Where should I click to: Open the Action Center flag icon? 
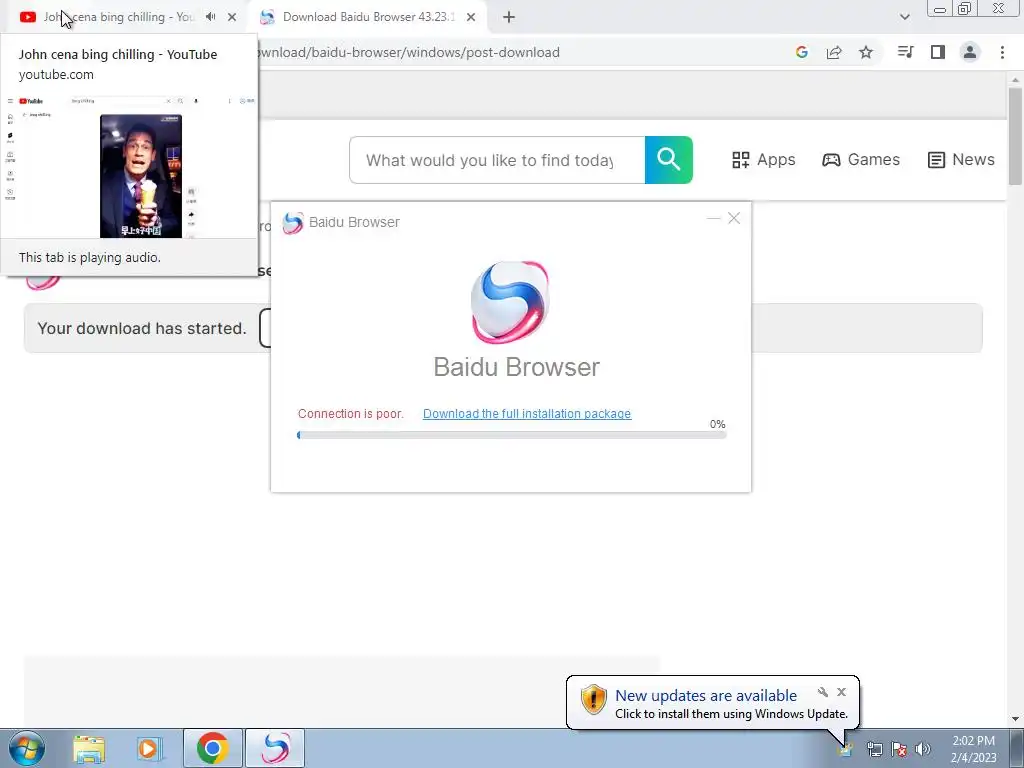(x=899, y=749)
